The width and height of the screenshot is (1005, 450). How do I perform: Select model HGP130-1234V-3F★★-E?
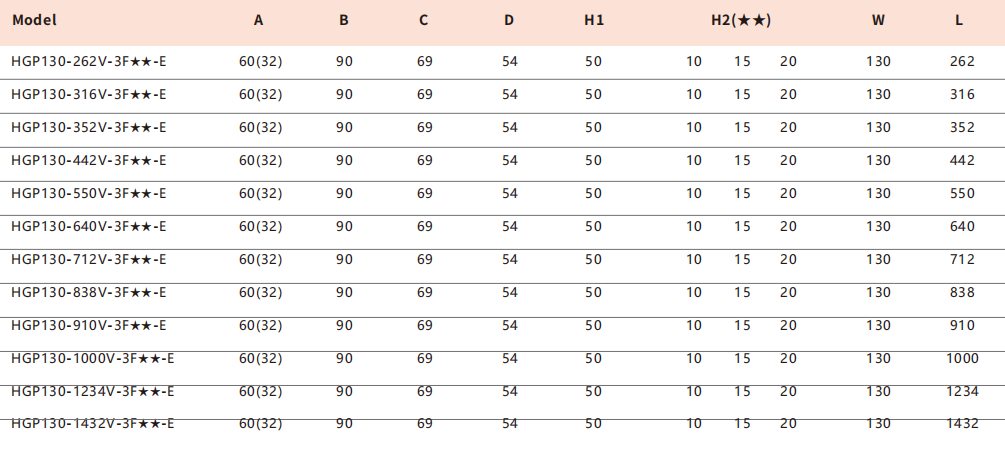(93, 392)
